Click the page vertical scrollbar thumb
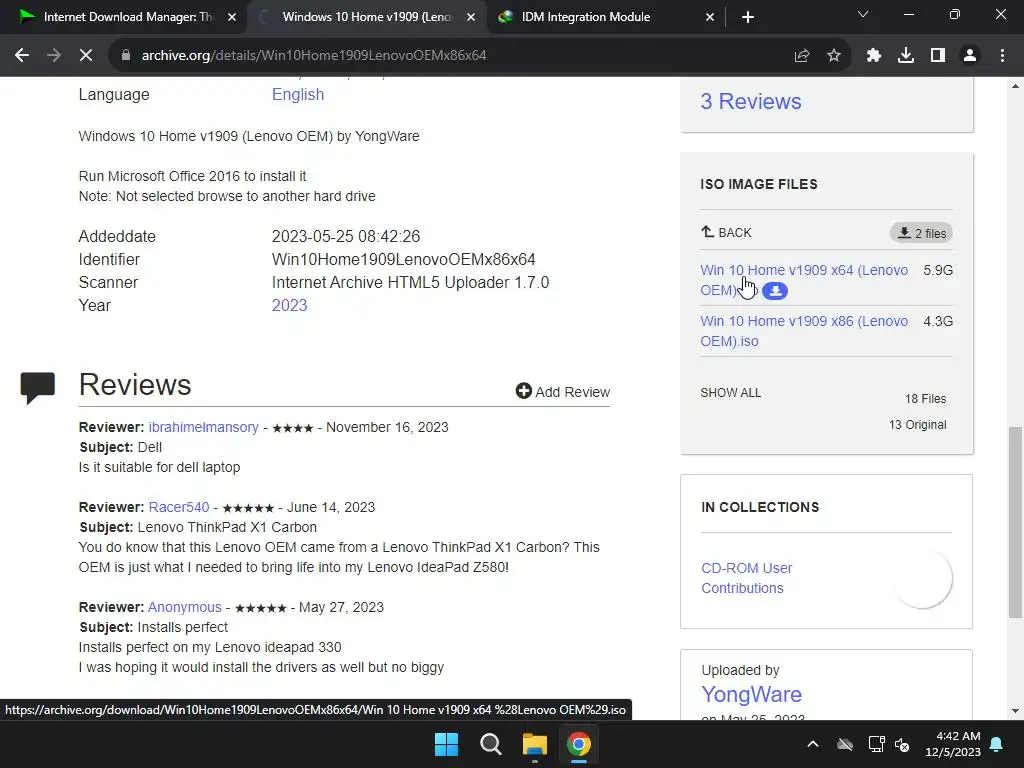Viewport: 1024px width, 768px height. pos(1015,522)
